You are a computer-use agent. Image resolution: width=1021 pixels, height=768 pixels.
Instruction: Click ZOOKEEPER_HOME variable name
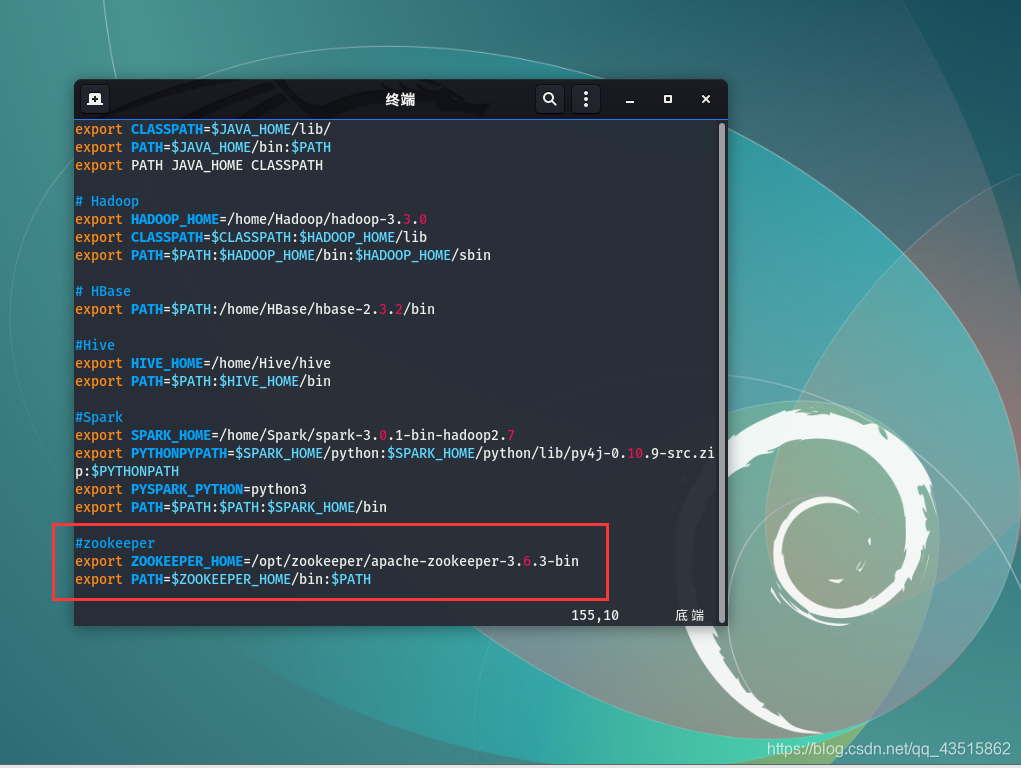(187, 562)
